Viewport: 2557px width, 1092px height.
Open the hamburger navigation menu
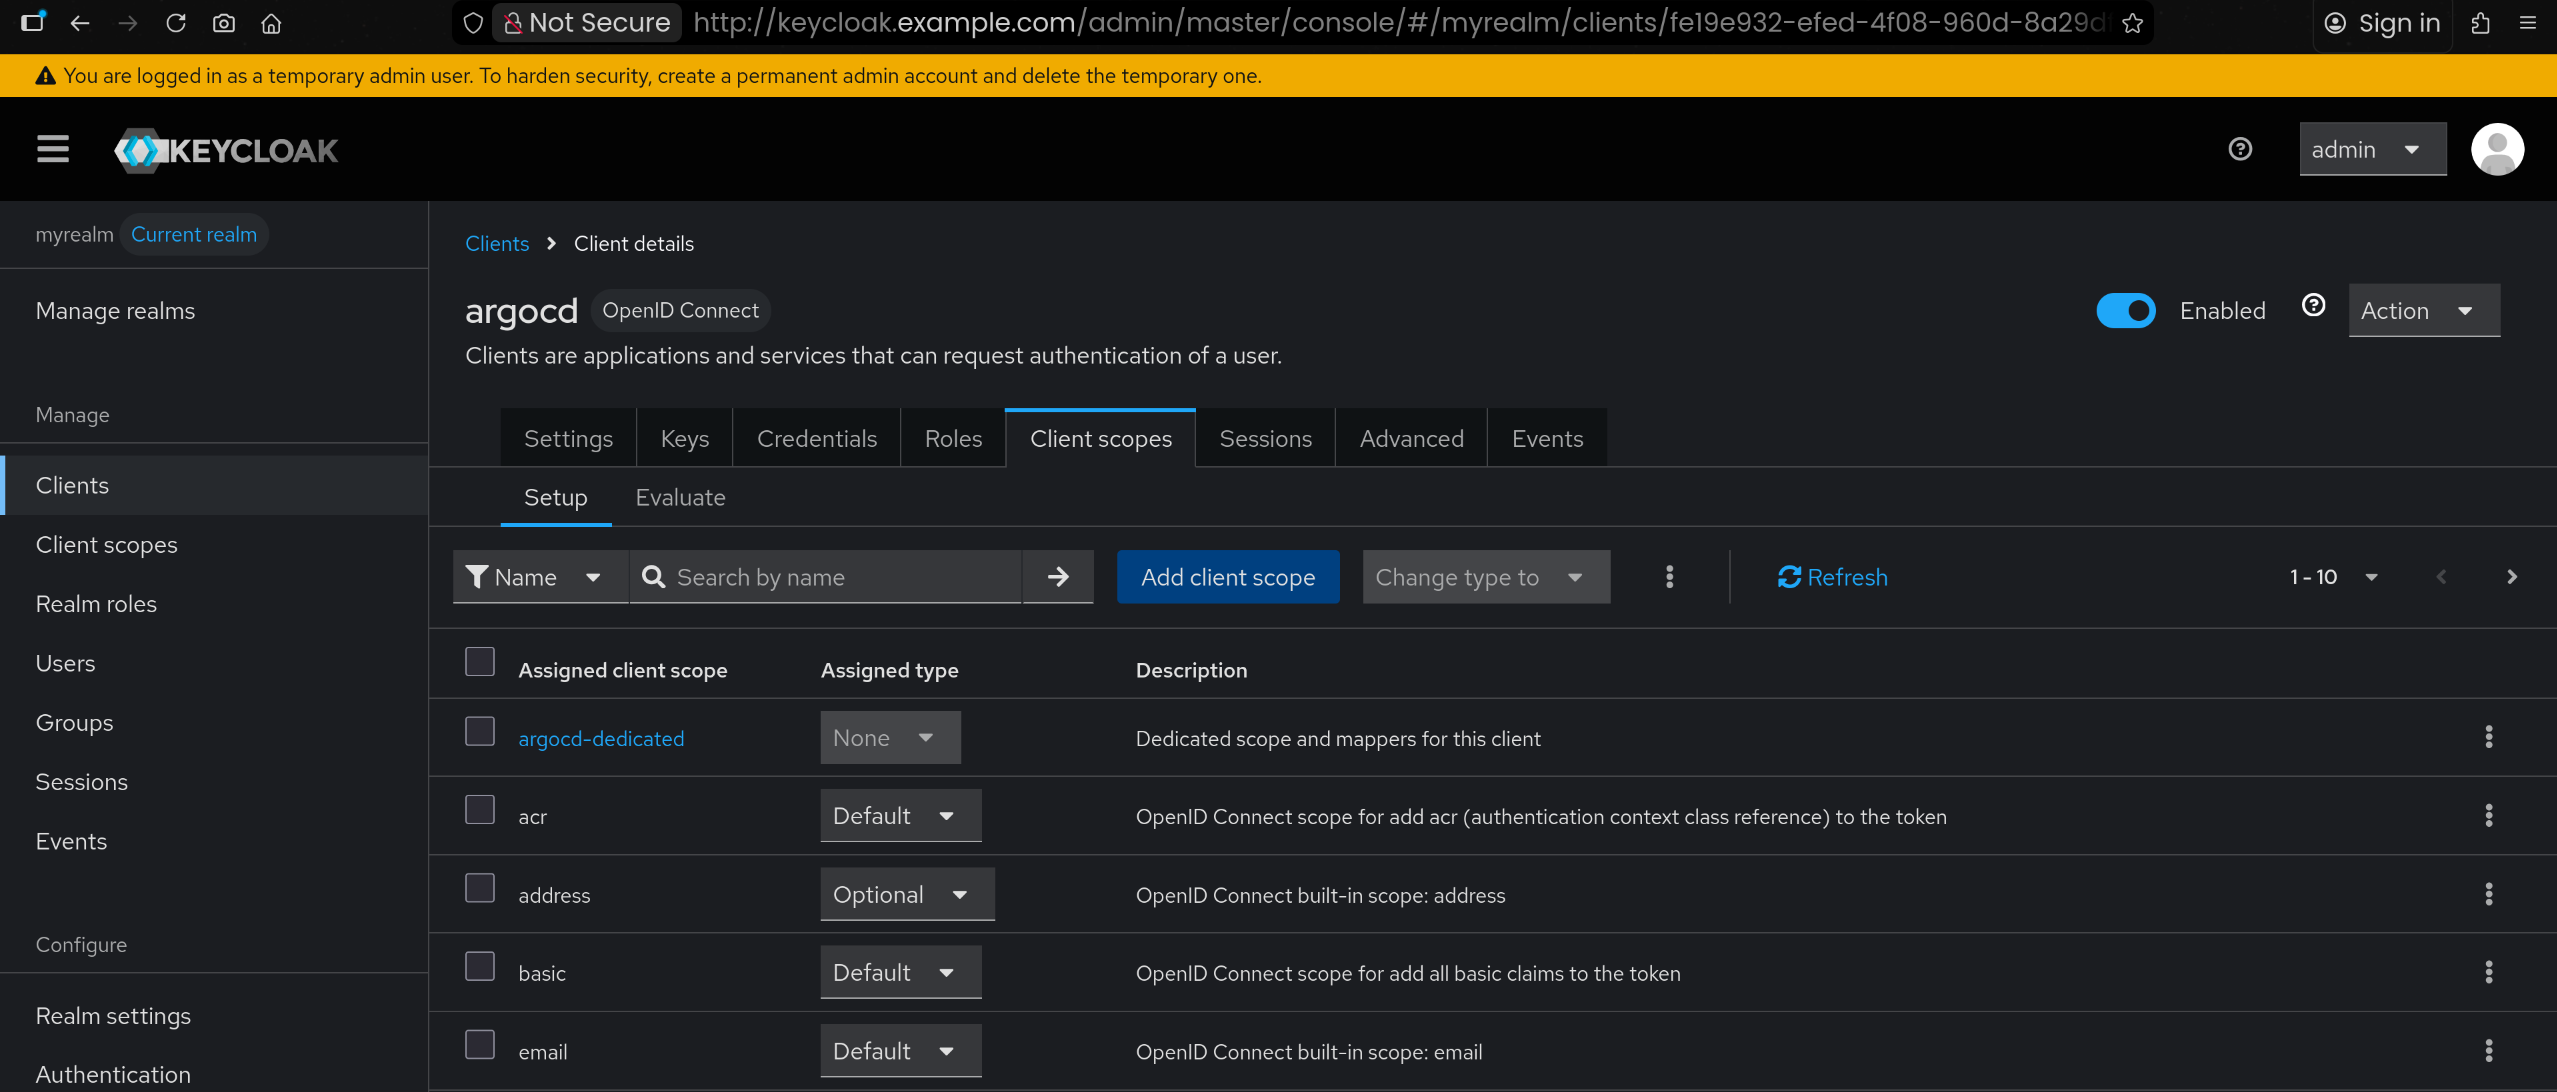[53, 150]
